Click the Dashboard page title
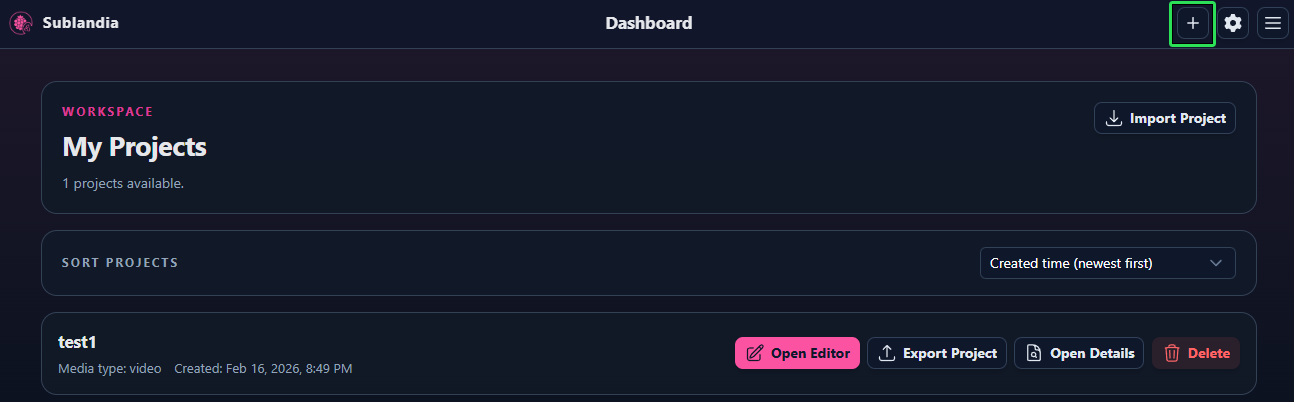 648,23
